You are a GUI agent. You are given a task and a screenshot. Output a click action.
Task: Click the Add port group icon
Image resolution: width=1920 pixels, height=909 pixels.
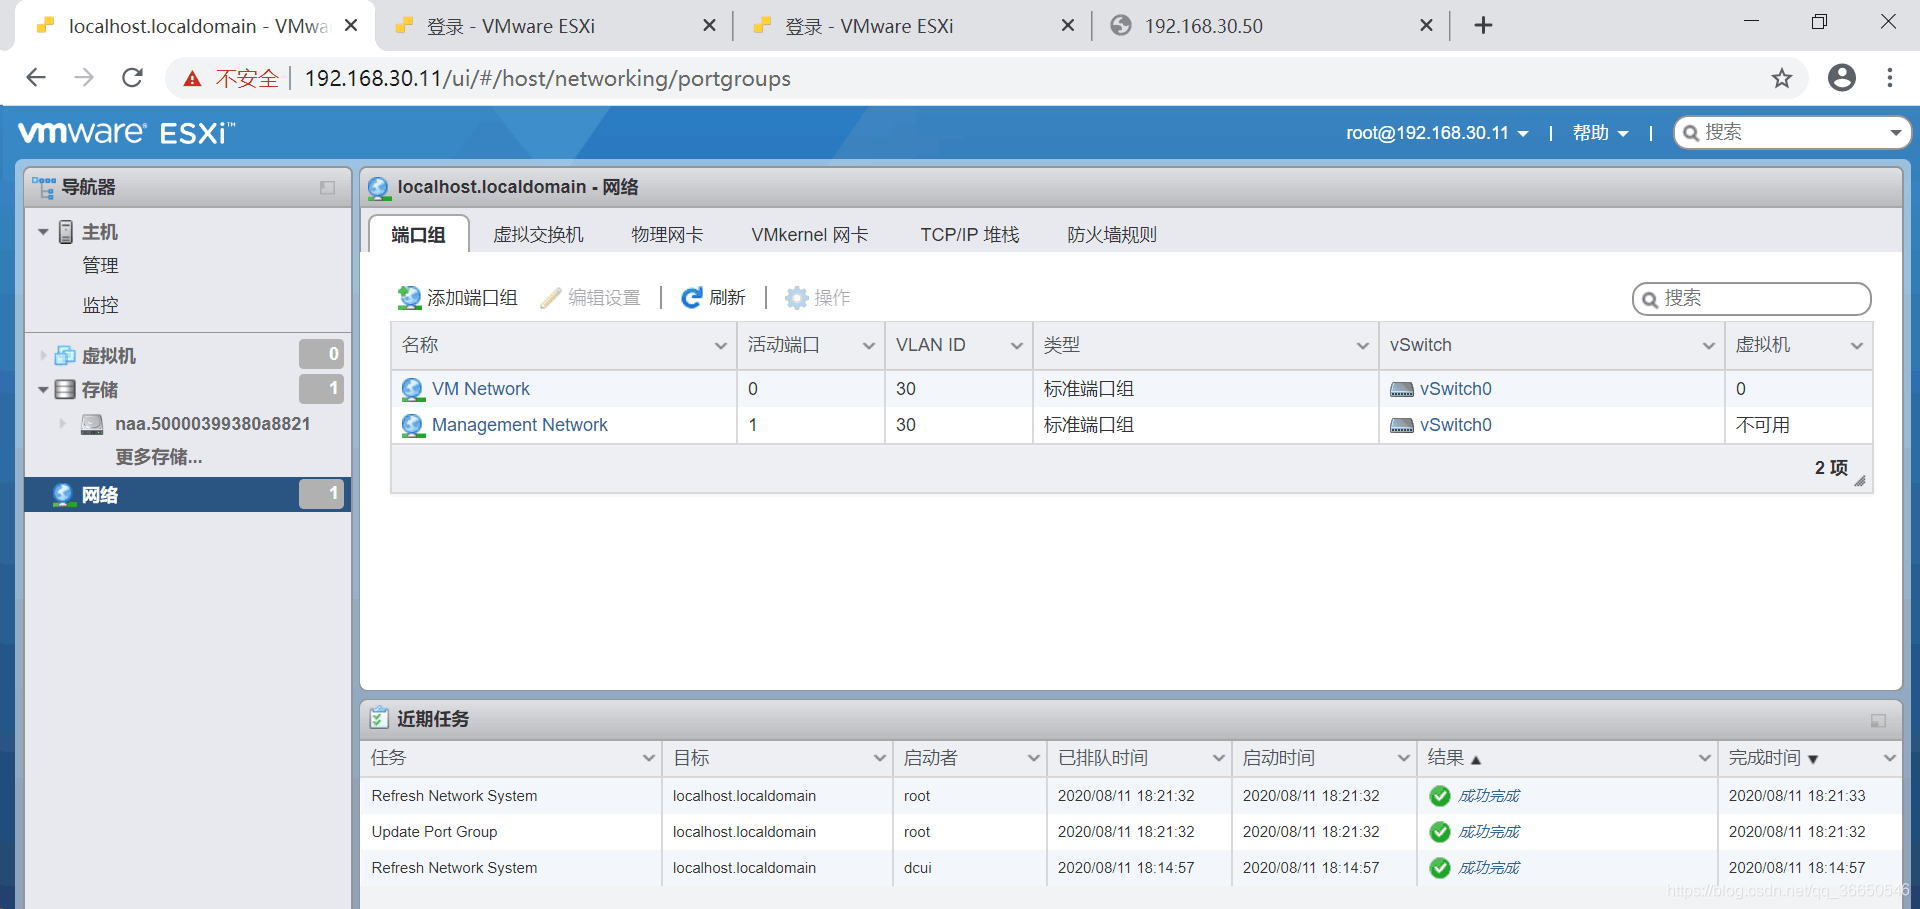pyautogui.click(x=409, y=297)
